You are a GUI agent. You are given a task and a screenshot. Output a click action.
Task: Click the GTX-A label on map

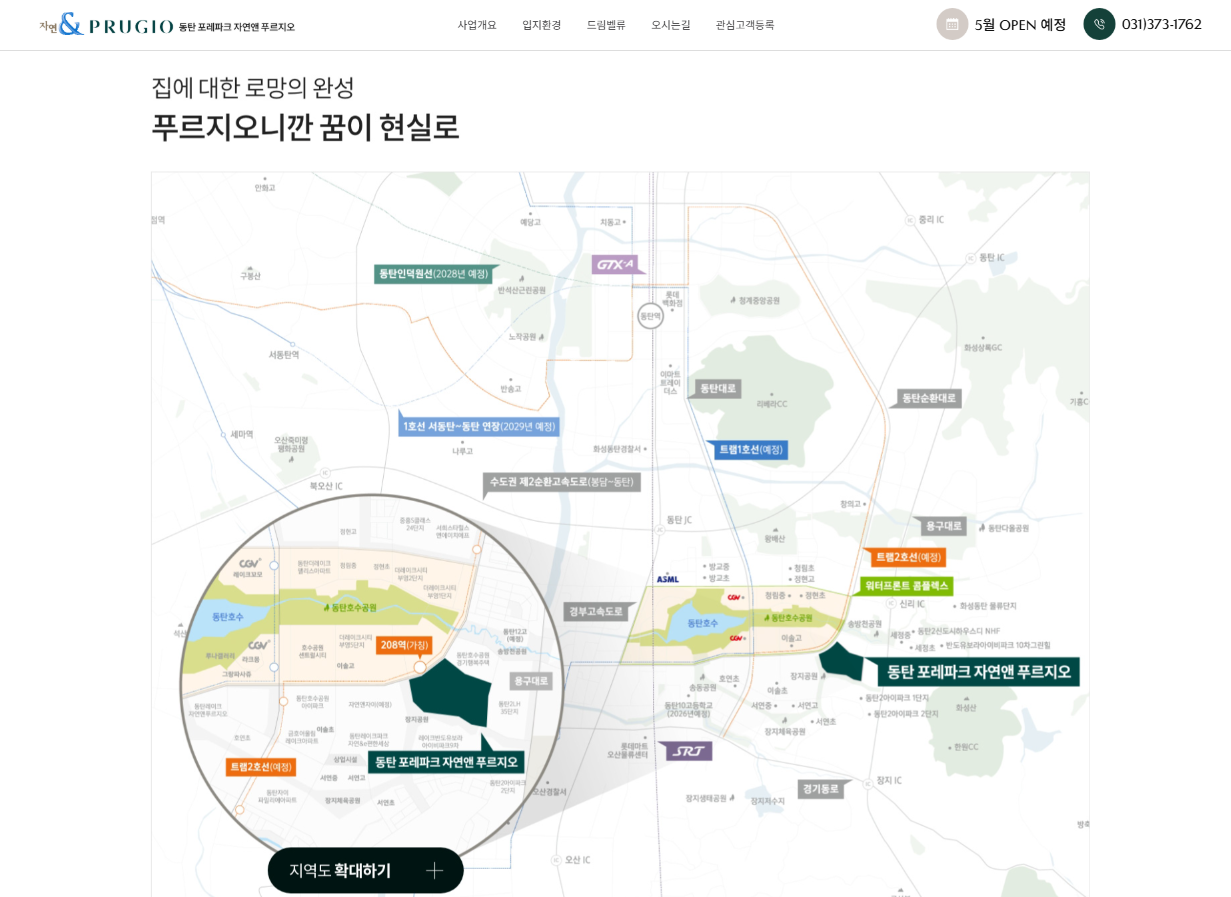pyautogui.click(x=616, y=264)
